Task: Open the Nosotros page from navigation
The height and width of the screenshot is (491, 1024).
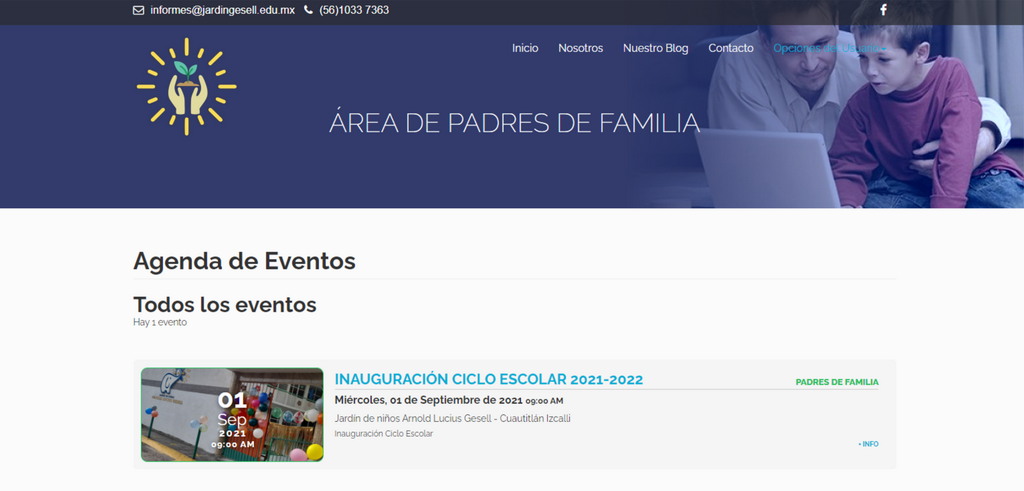Action: click(580, 48)
